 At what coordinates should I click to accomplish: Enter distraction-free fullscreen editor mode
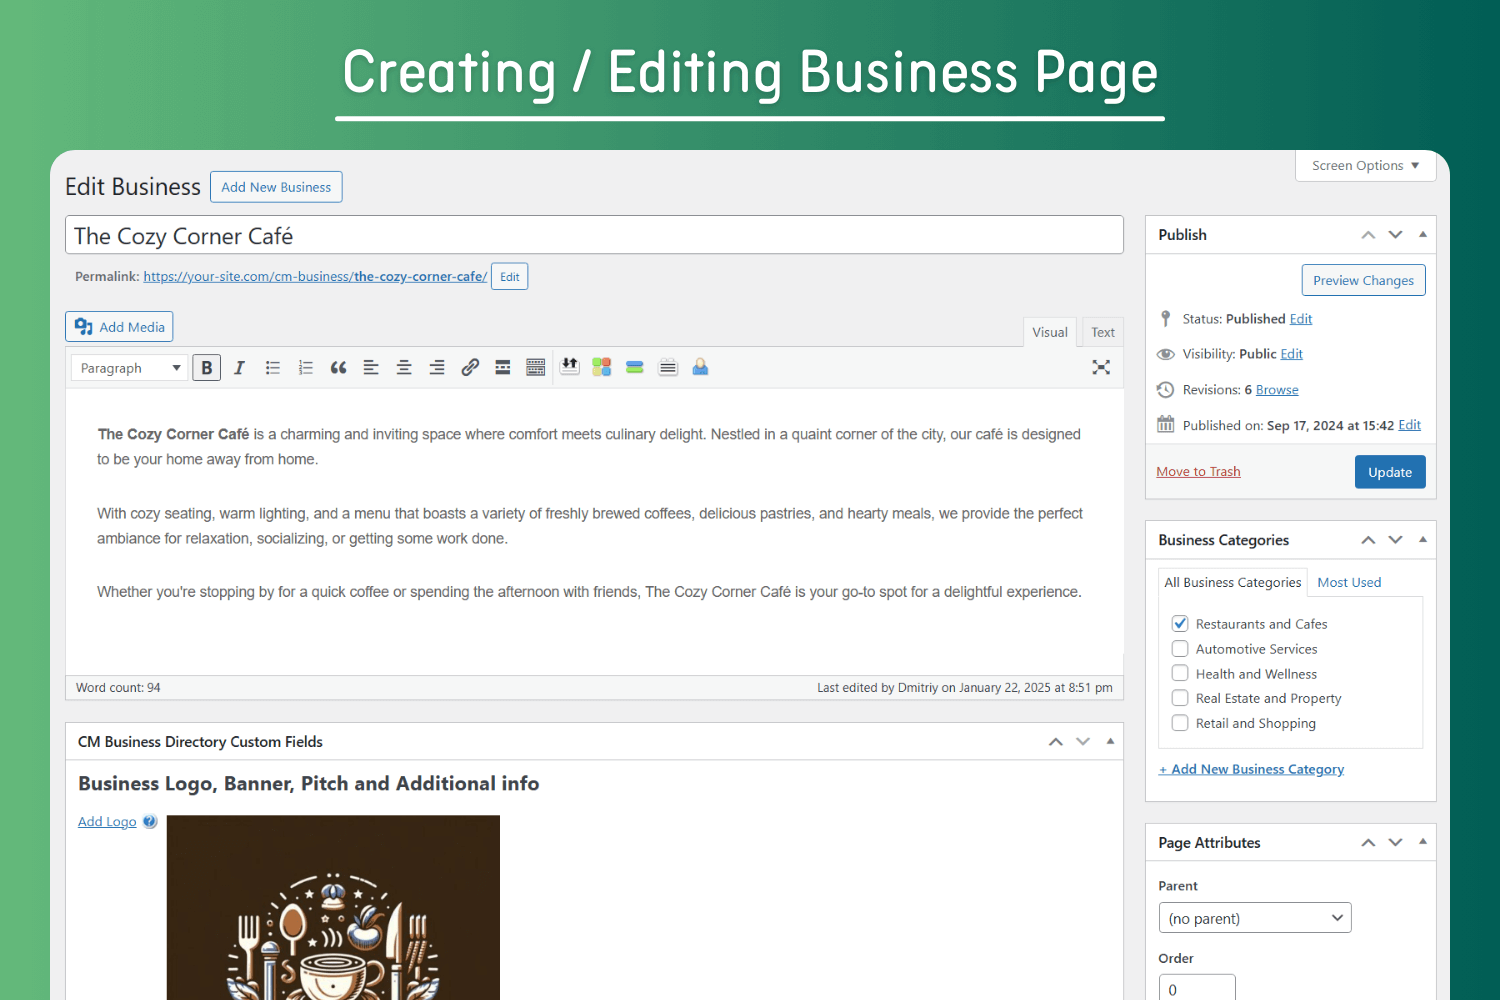[1101, 367]
